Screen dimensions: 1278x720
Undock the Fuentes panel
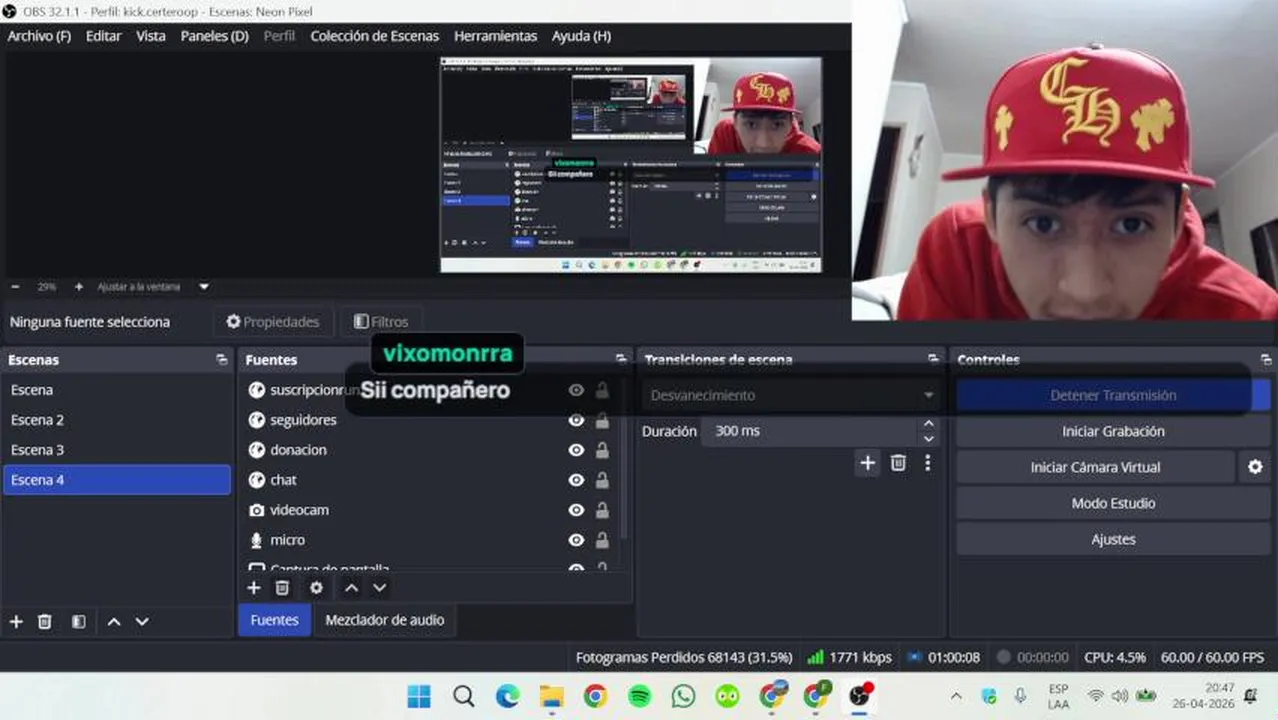620,359
